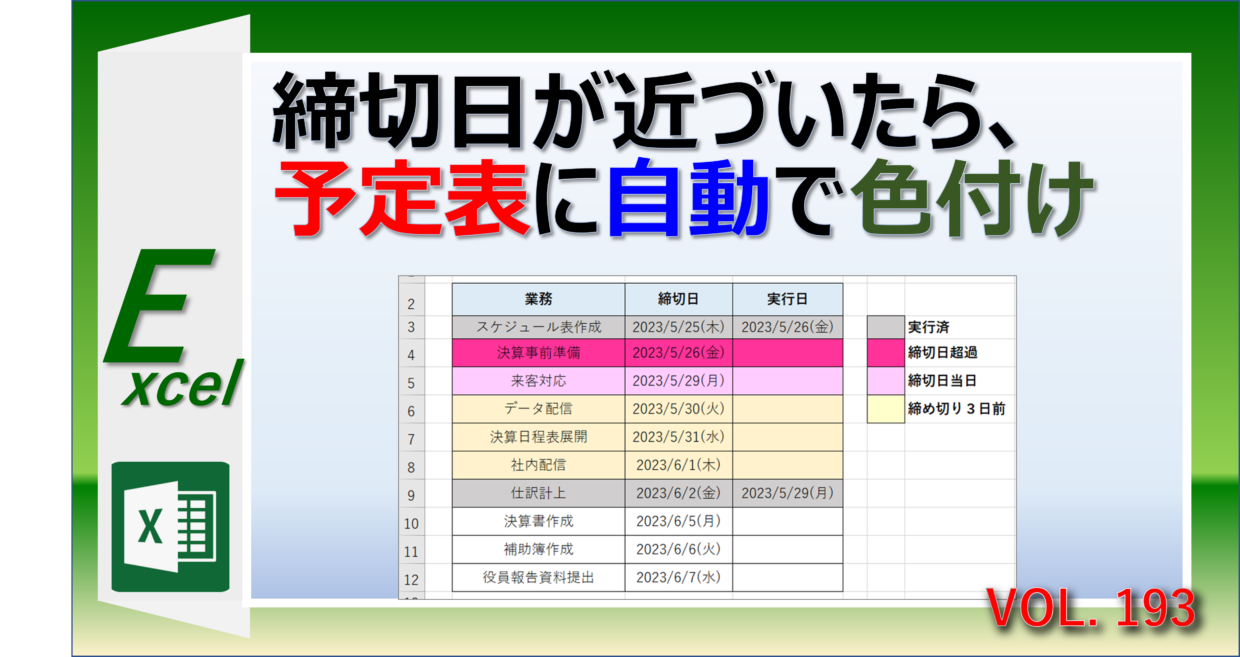Click the 仕訳計上 cell
This screenshot has height=657, width=1240.
[x=538, y=493]
